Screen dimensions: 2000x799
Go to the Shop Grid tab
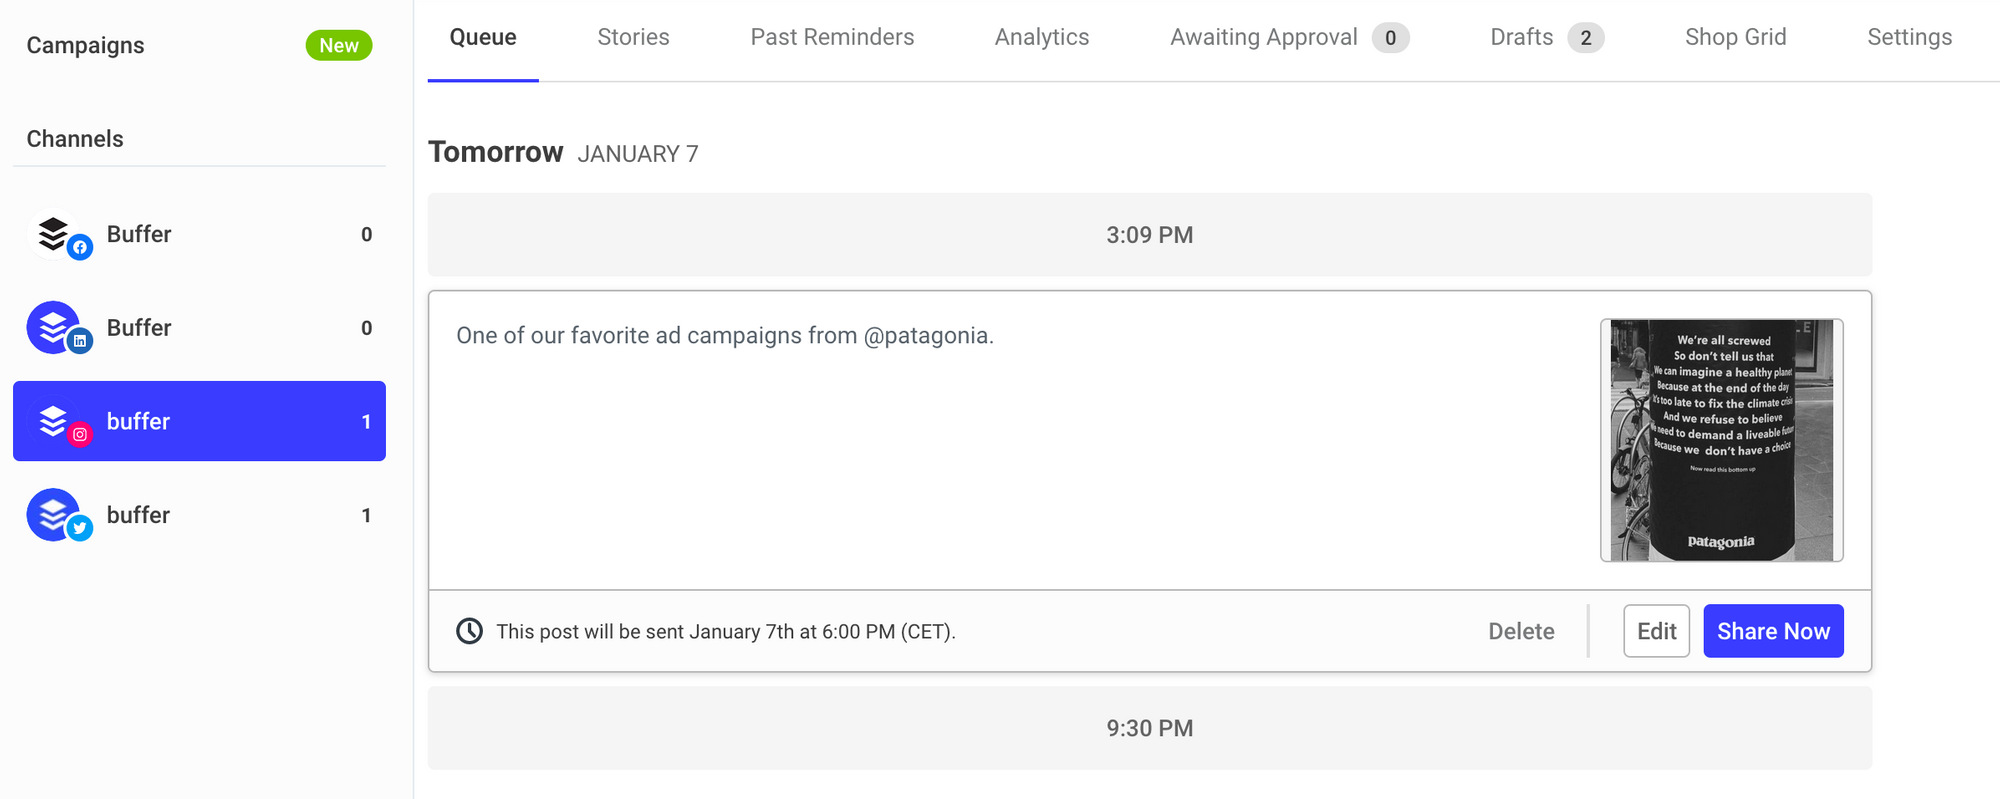point(1735,38)
